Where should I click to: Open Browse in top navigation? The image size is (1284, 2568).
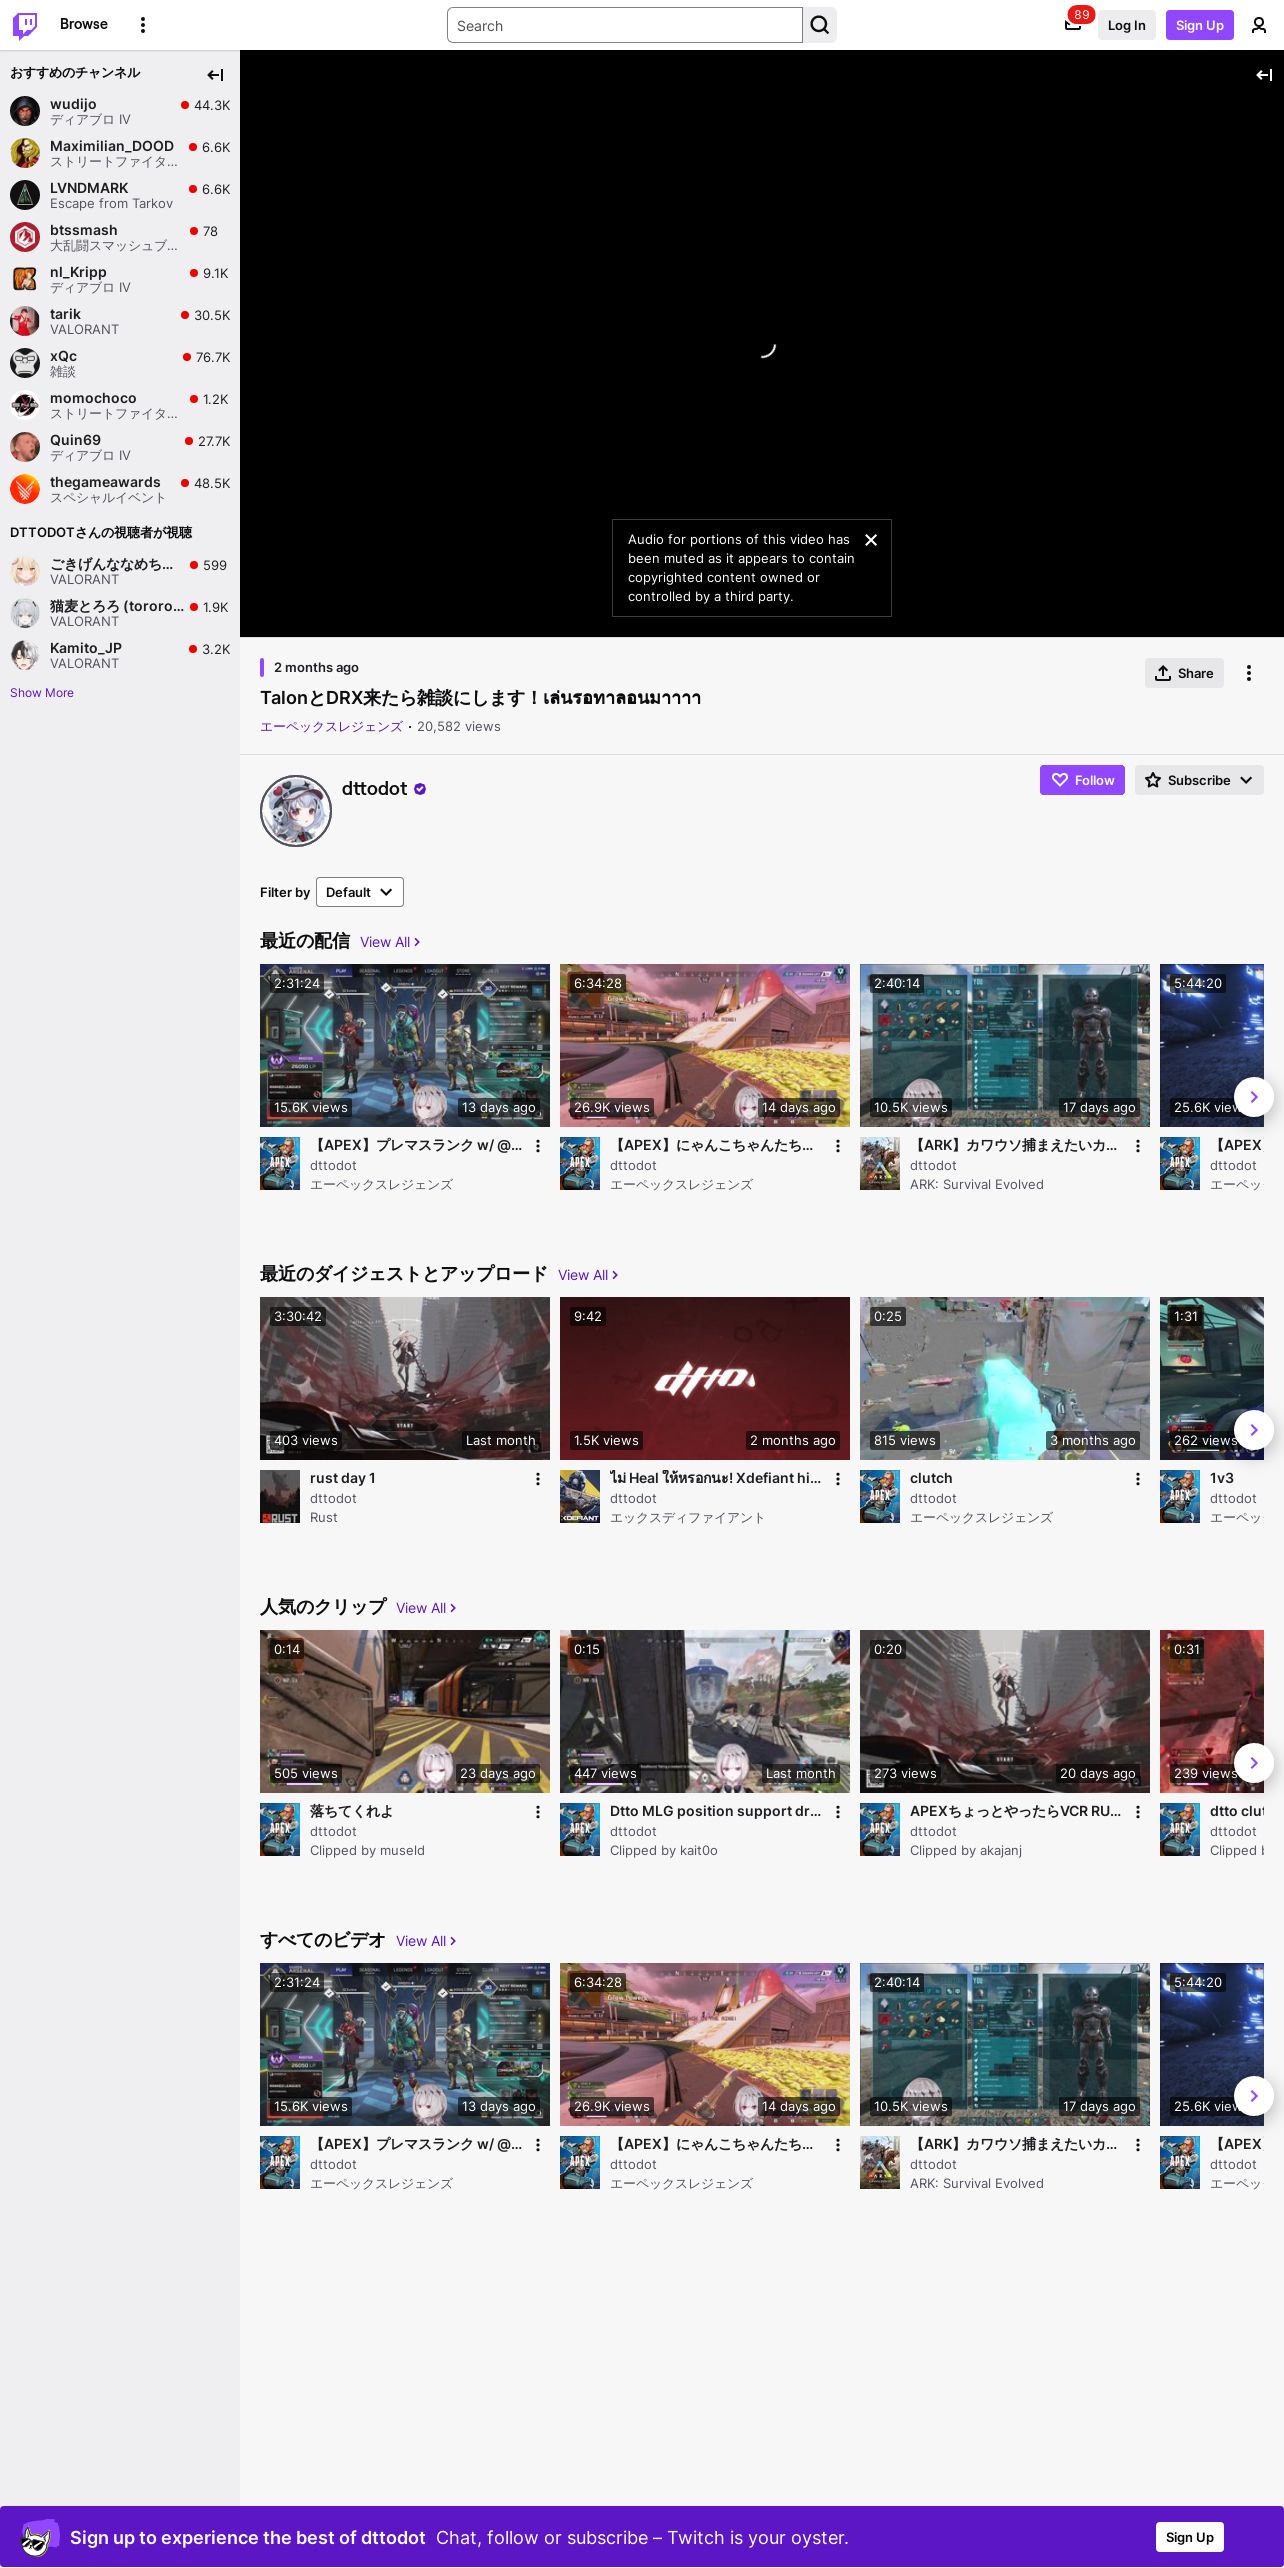84,24
